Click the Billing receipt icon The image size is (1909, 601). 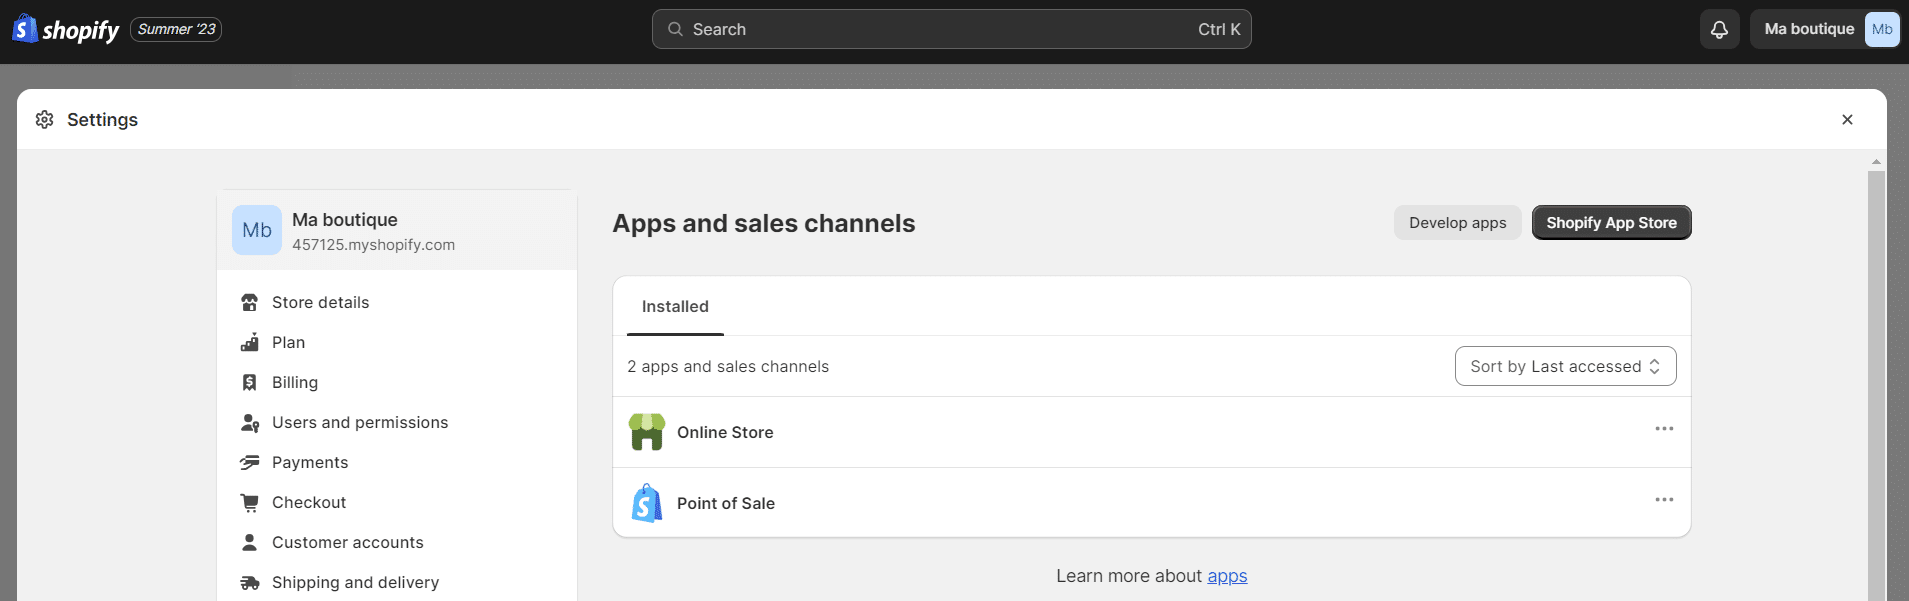click(x=250, y=383)
